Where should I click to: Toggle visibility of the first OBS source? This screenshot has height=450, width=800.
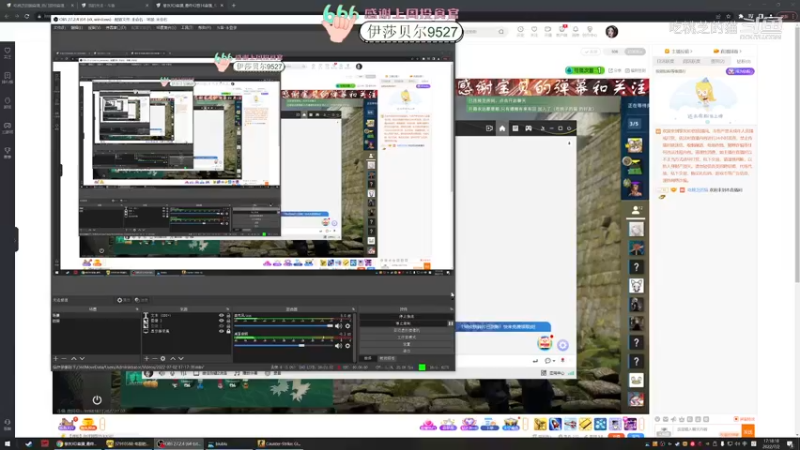coord(221,315)
